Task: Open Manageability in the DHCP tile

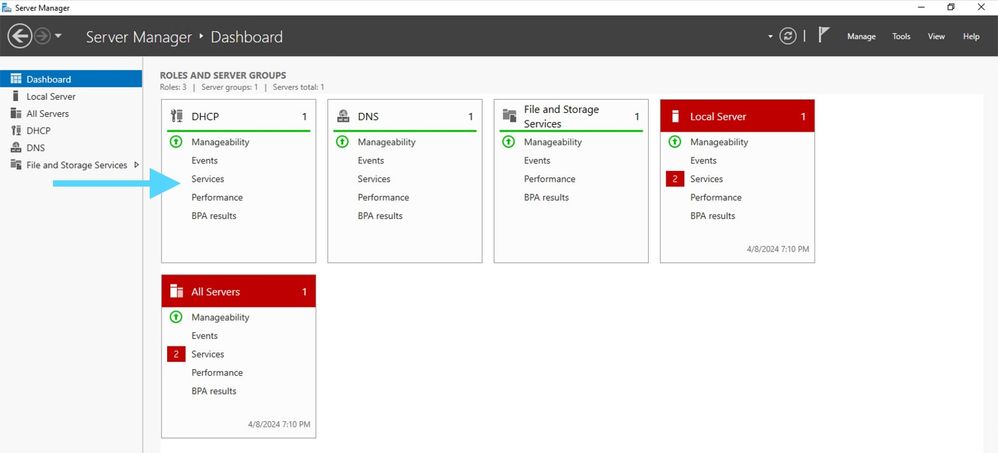Action: click(220, 142)
